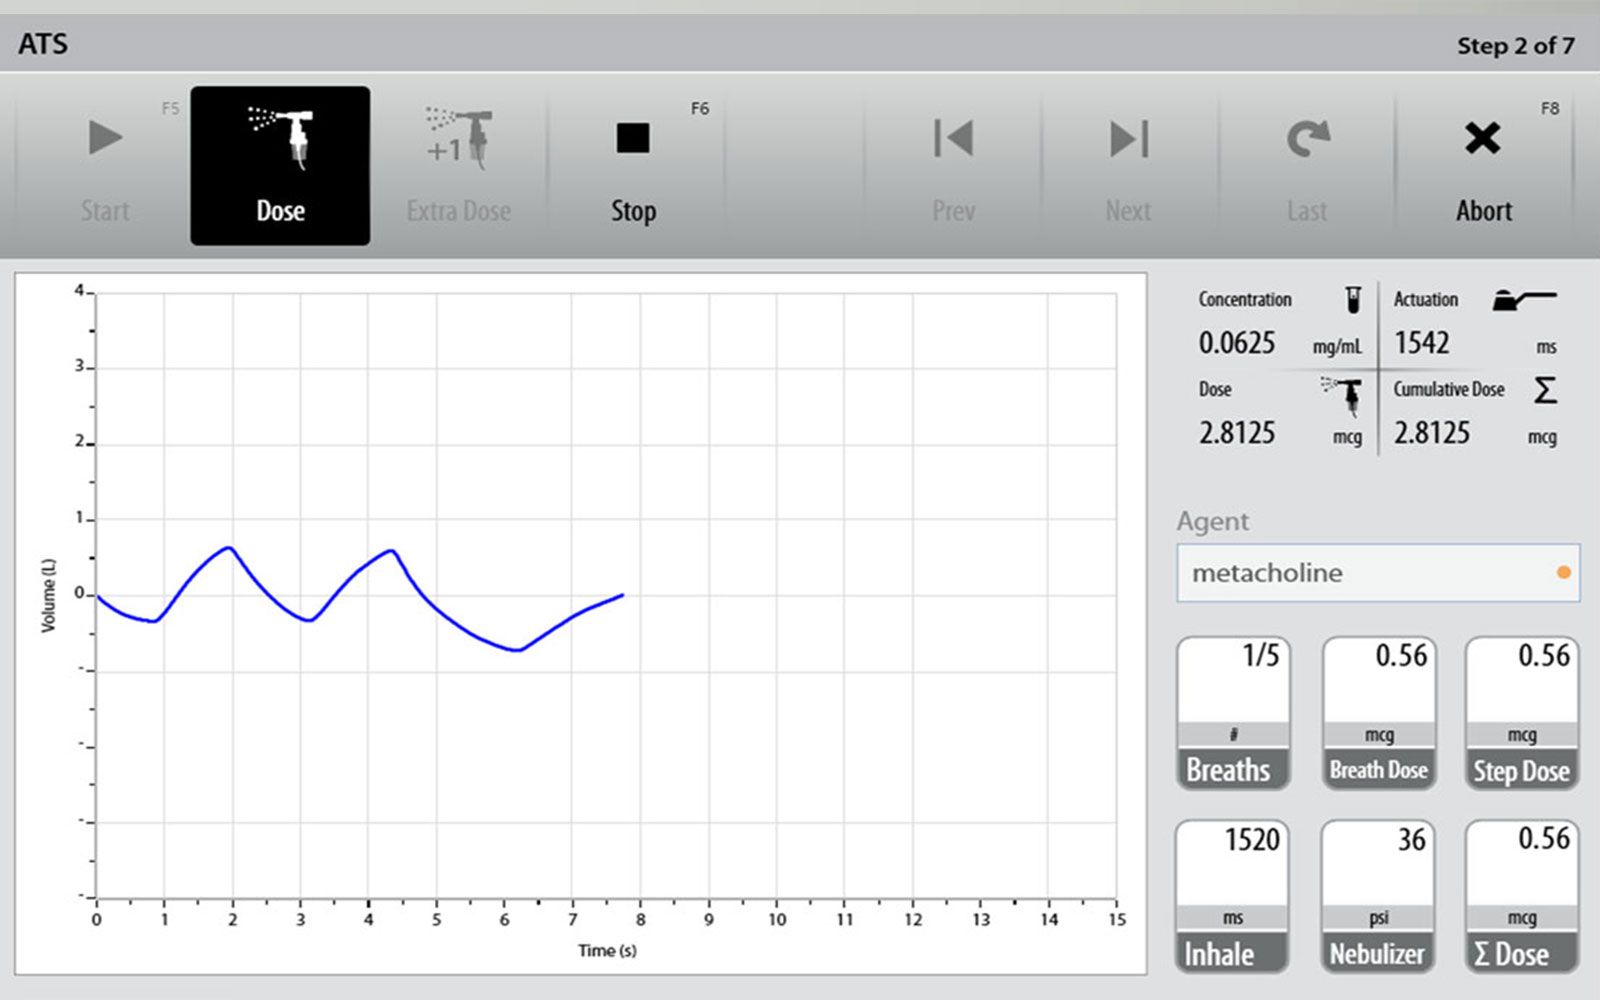Abort the test with X icon

tap(1483, 139)
